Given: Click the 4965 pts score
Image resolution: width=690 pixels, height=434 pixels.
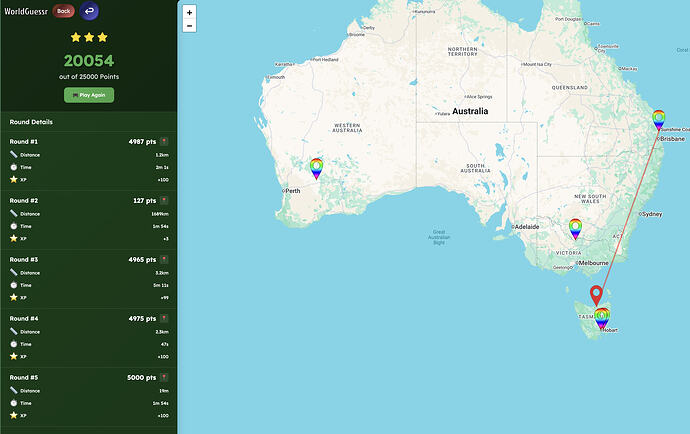Looking at the screenshot, I should click(142, 260).
